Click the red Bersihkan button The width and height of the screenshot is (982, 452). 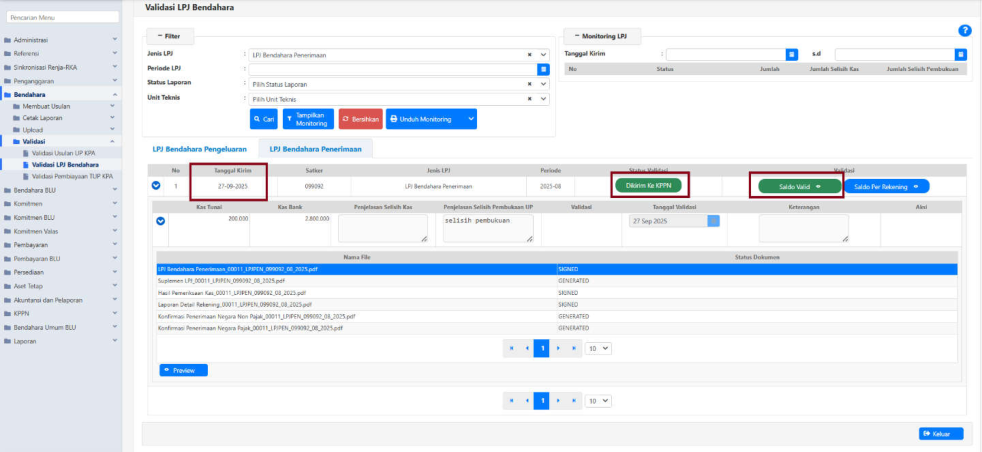click(361, 119)
